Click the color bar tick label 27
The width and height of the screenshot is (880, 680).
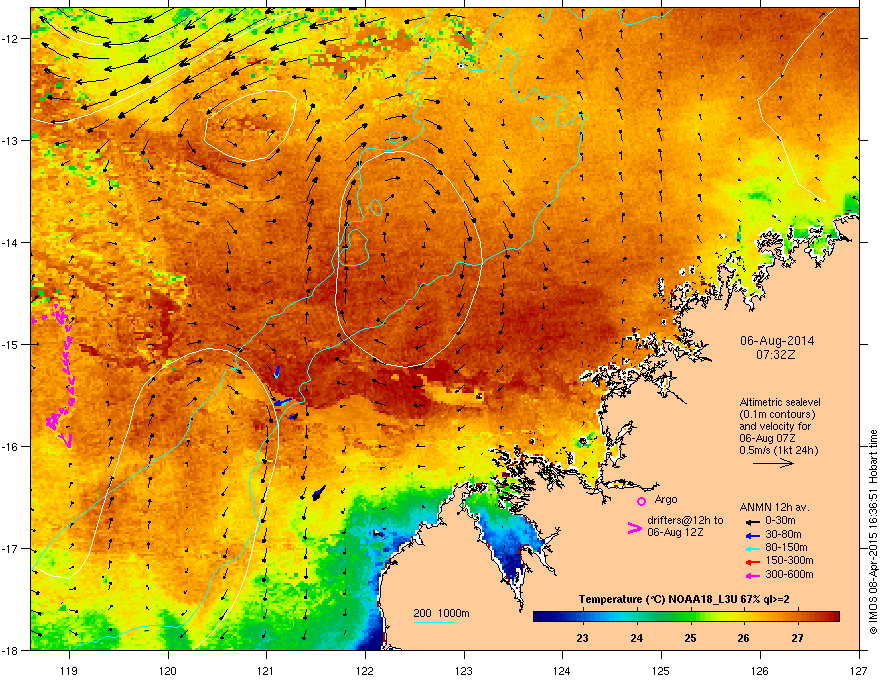(x=798, y=638)
